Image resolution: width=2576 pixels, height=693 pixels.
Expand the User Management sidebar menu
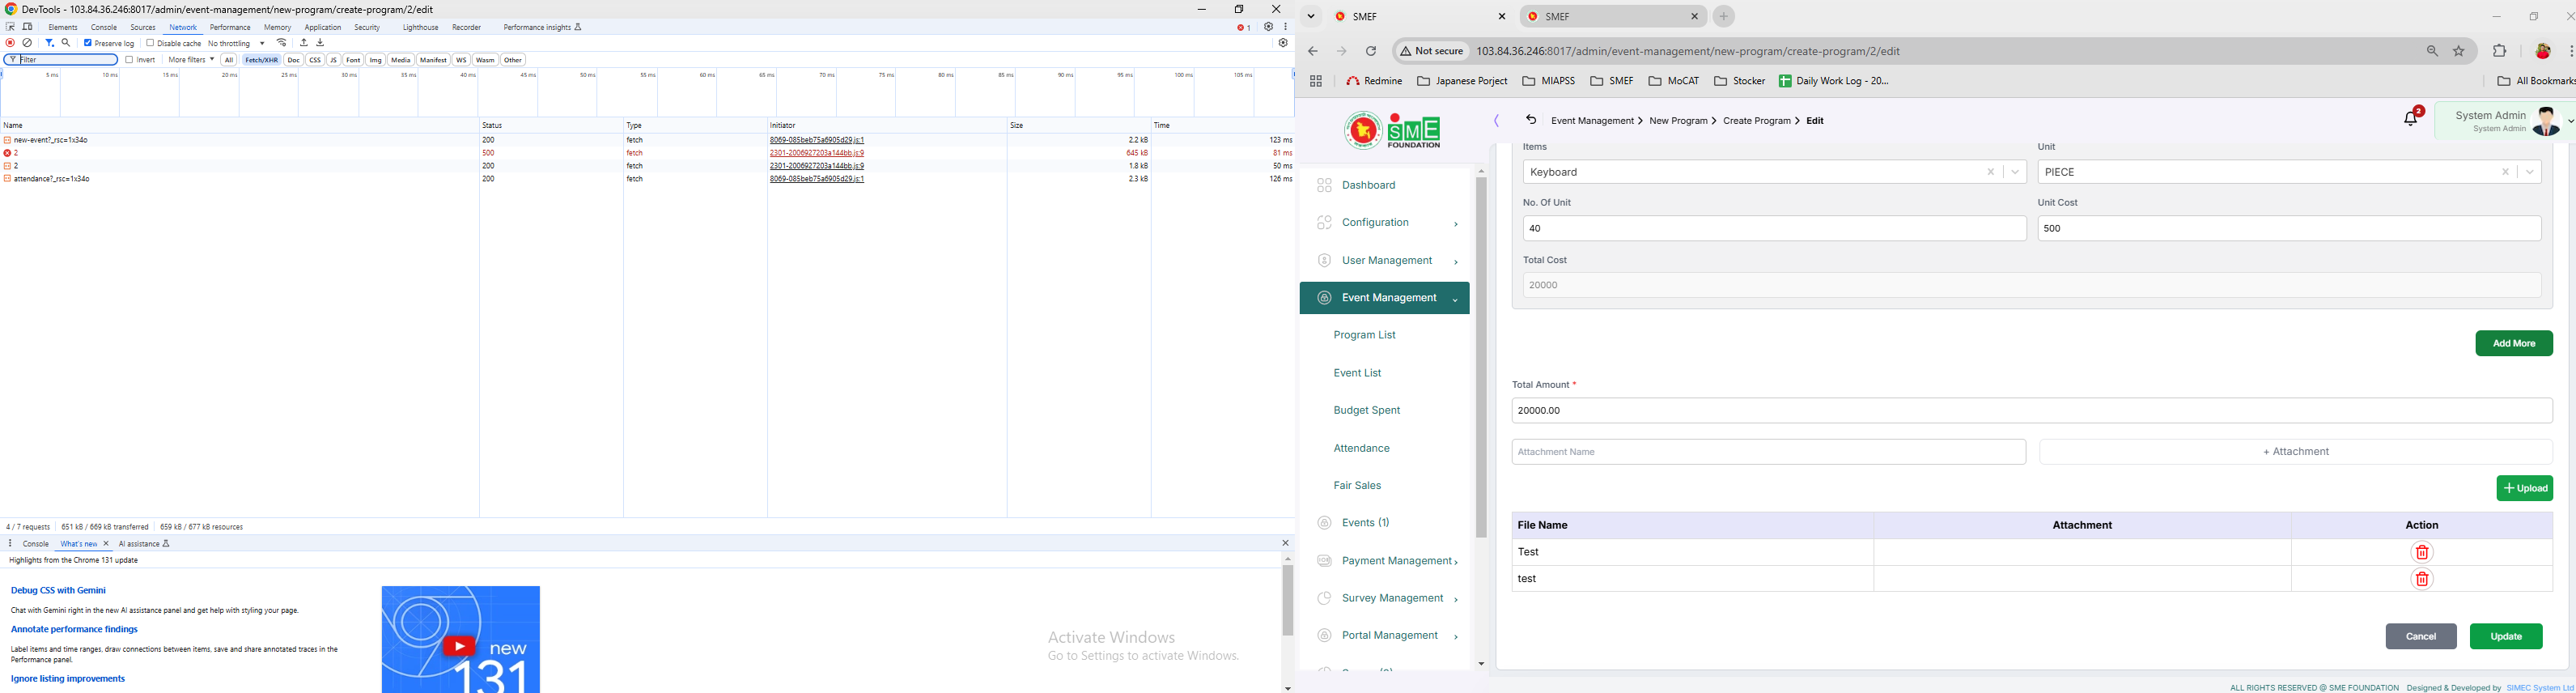[1385, 261]
